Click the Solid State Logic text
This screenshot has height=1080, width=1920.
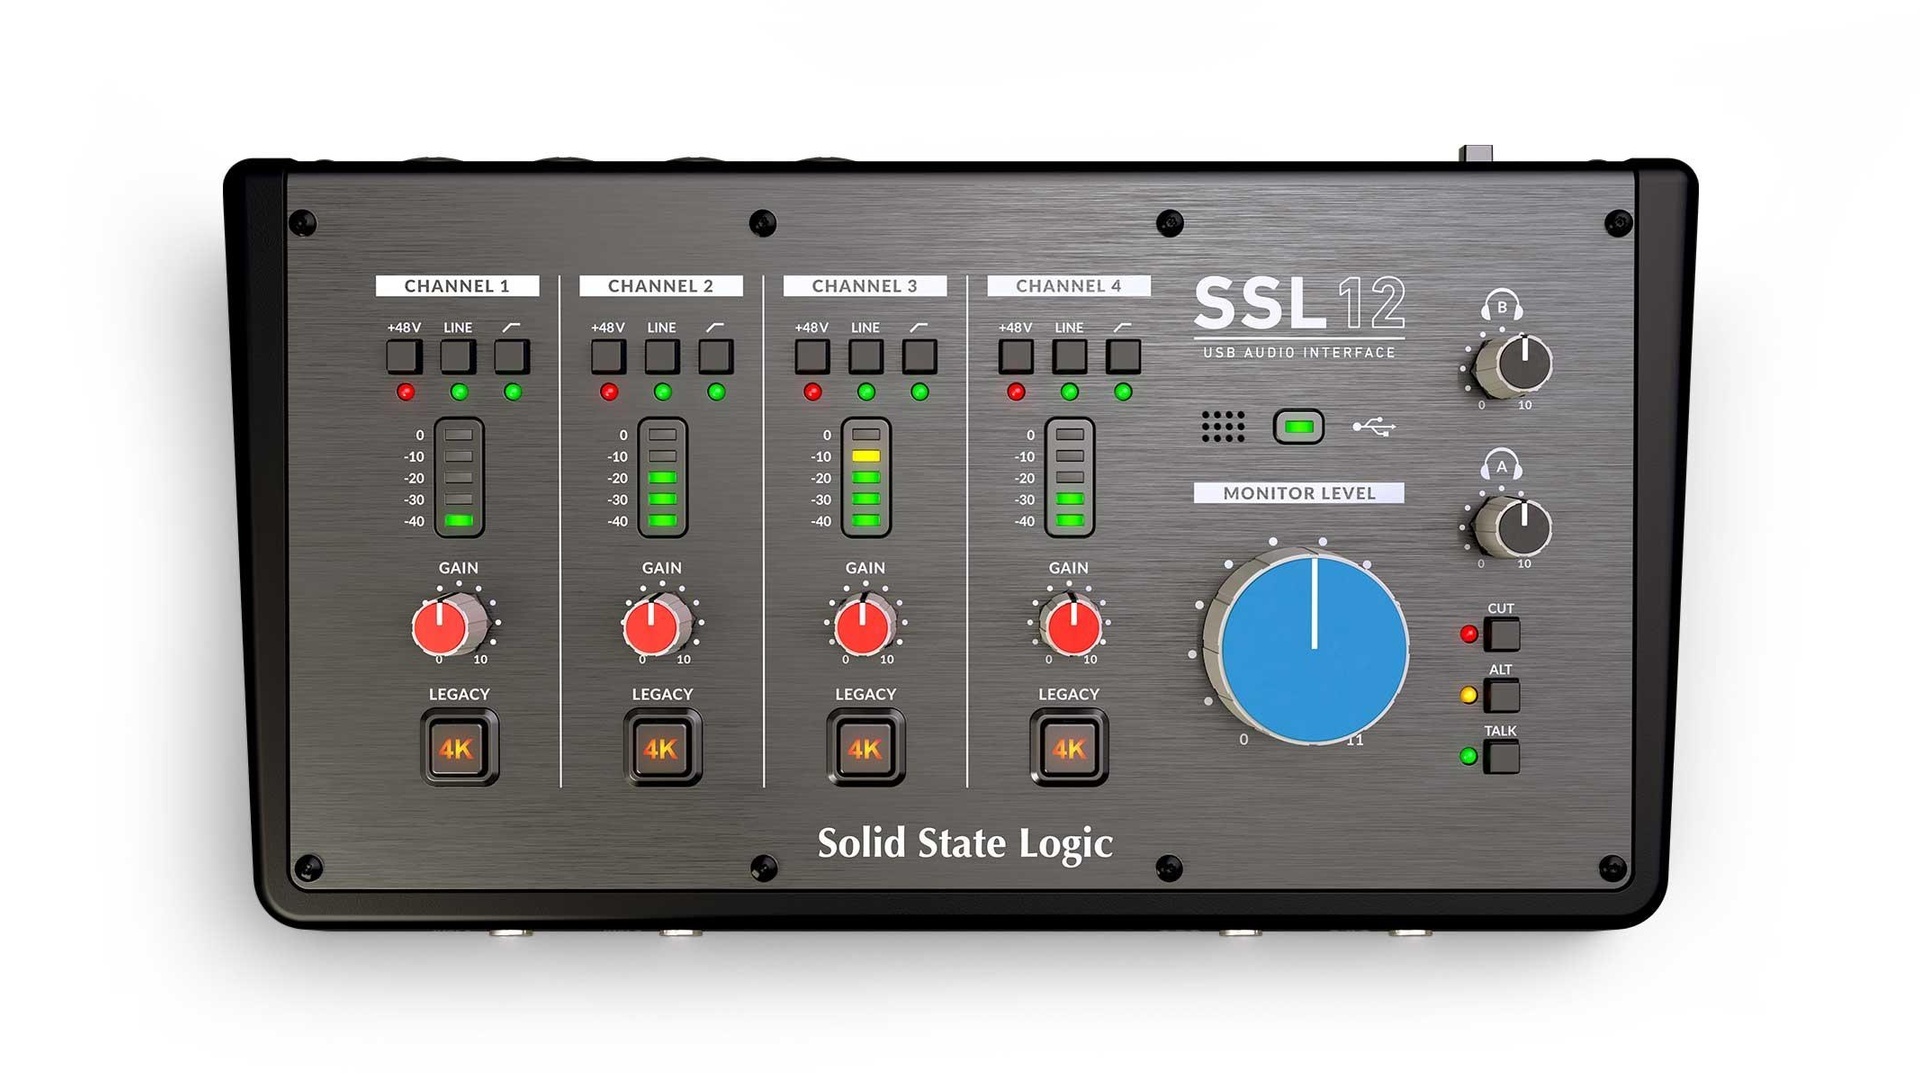(x=965, y=844)
